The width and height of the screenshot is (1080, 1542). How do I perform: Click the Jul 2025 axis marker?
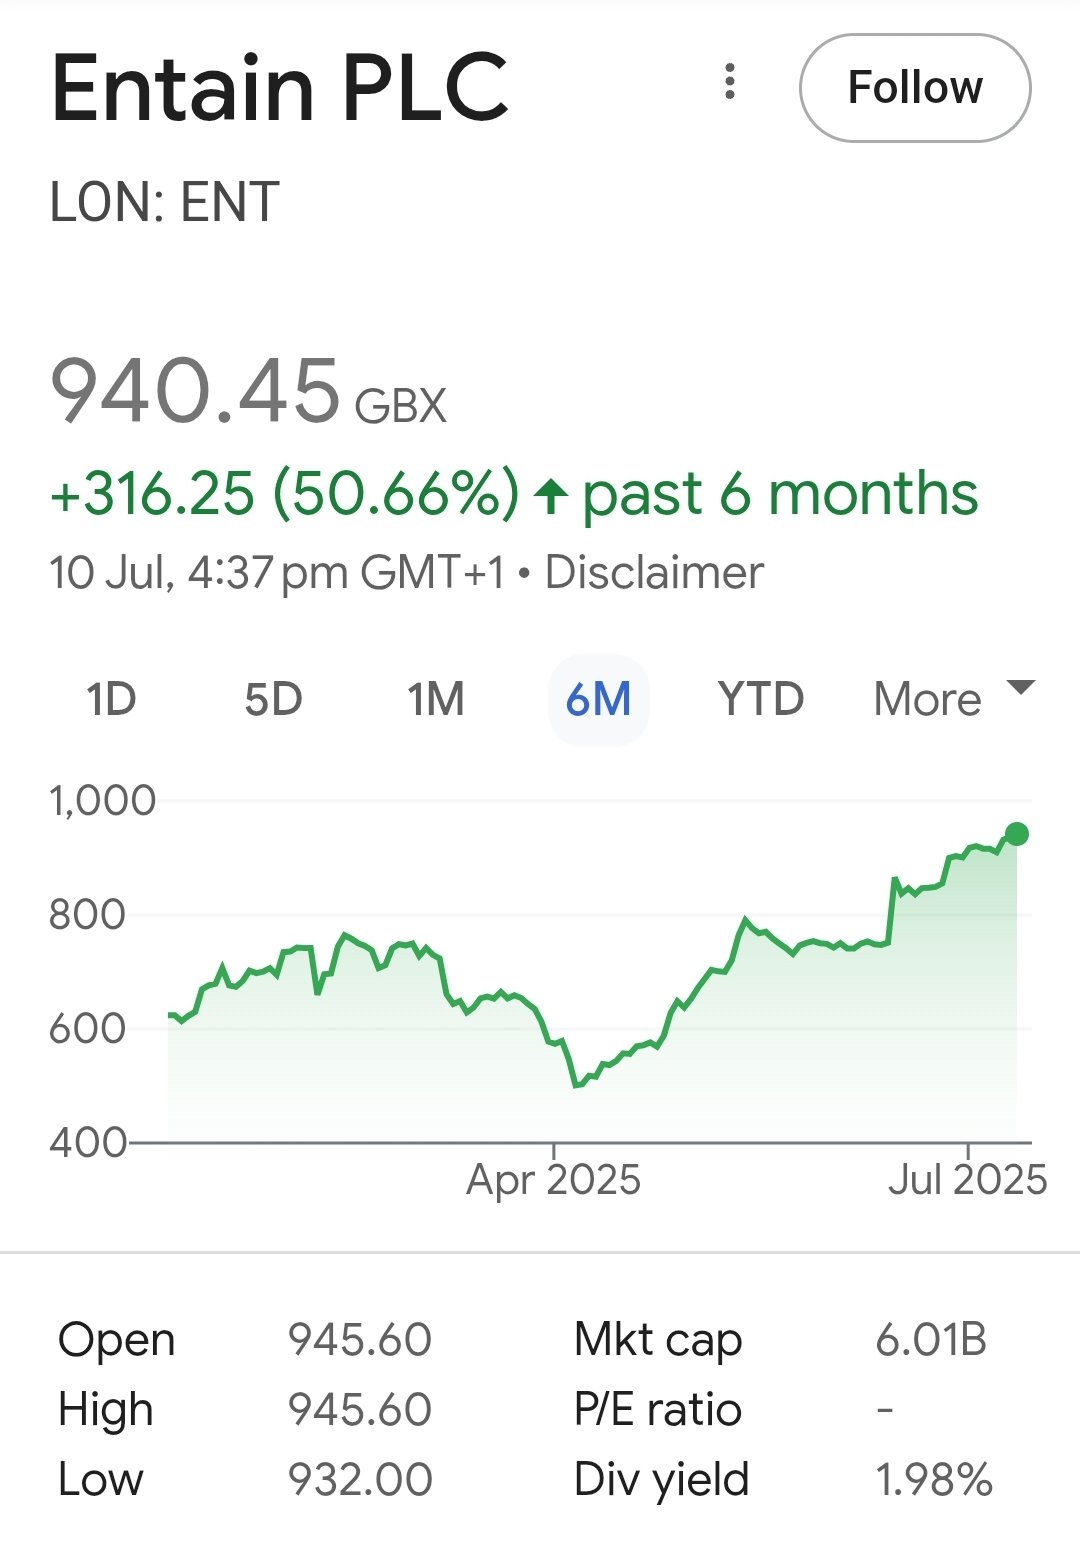tap(967, 1180)
